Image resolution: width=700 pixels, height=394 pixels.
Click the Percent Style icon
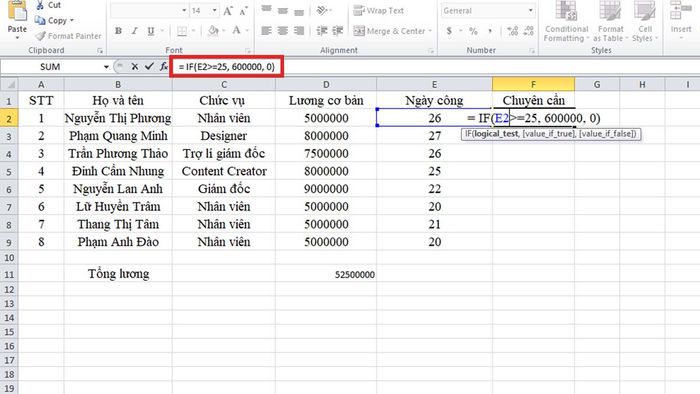473,31
